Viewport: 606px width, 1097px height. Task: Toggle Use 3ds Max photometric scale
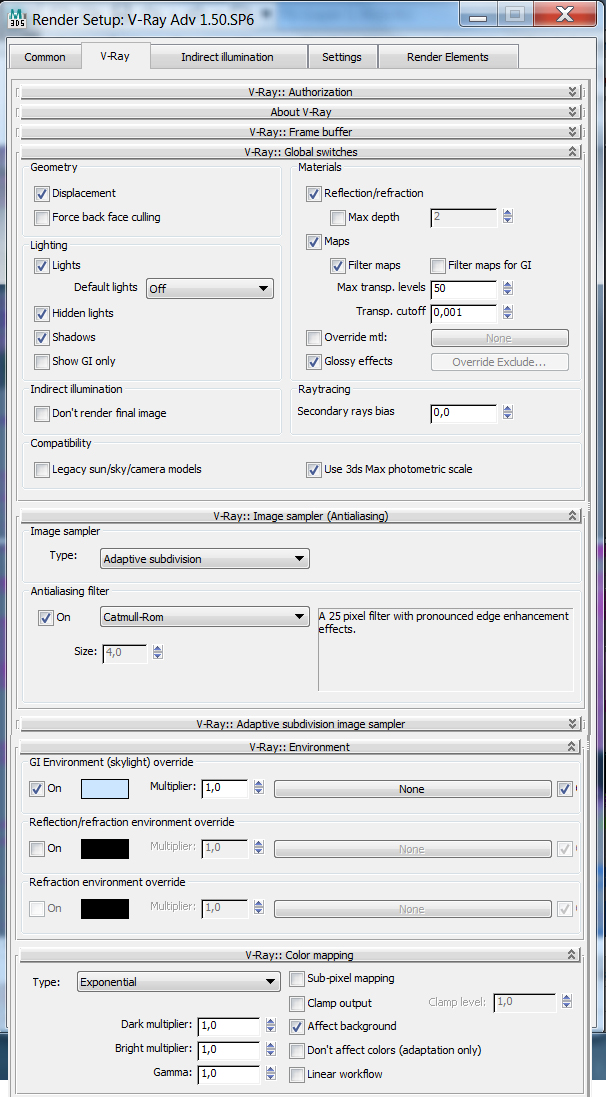313,469
